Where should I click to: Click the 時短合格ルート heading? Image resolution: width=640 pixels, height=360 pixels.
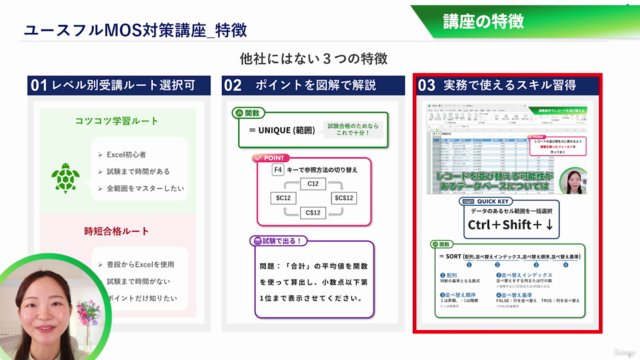coord(116,231)
